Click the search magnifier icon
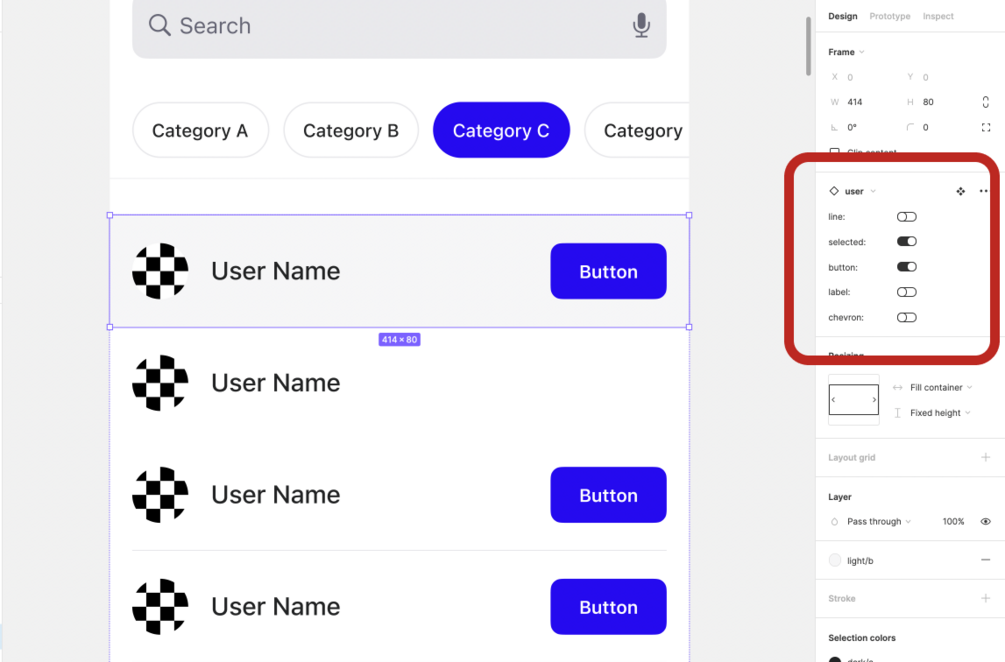The image size is (1005, 662). tap(160, 25)
